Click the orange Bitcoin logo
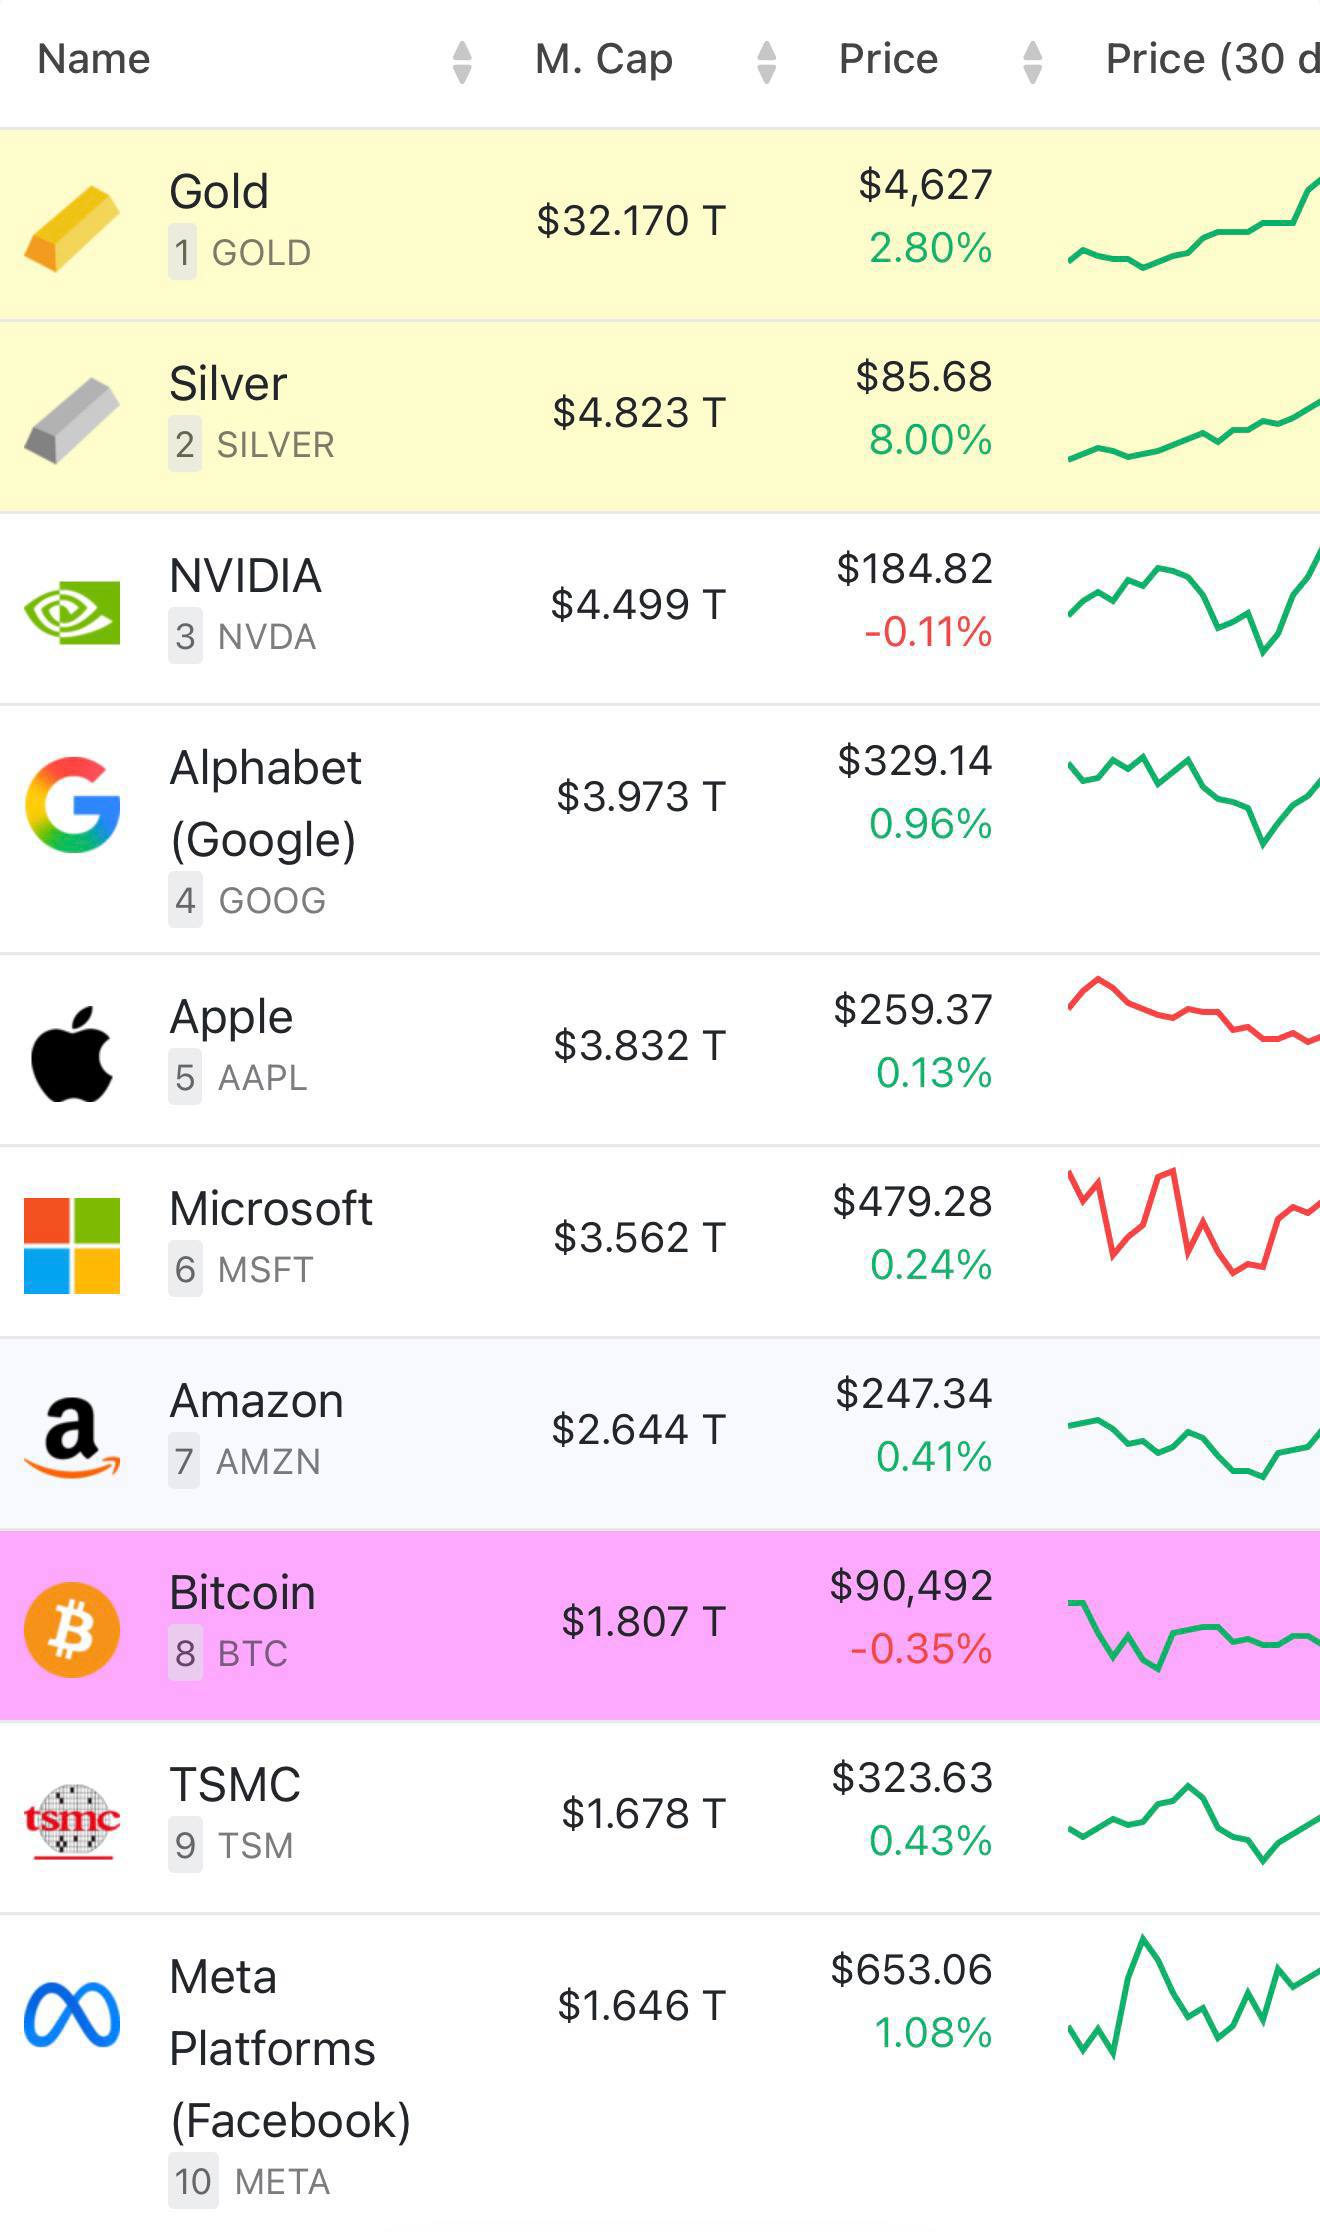 72,1630
